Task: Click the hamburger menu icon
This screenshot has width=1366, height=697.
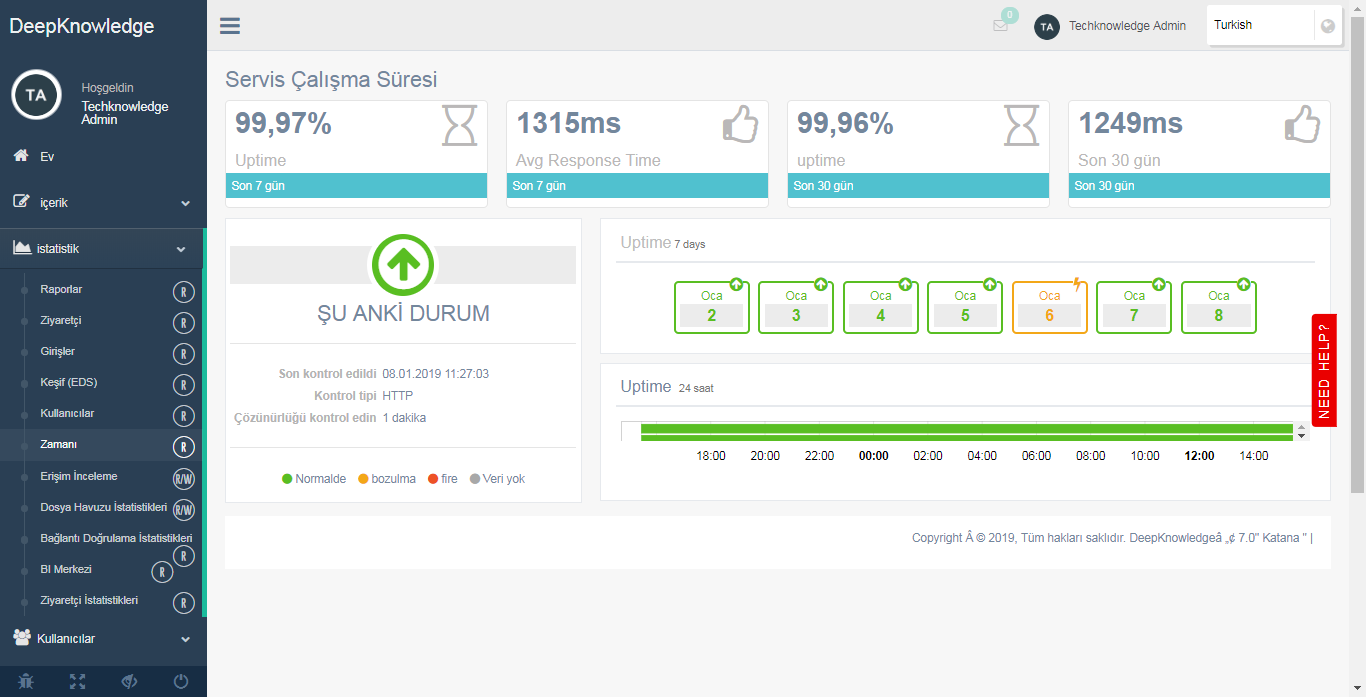Action: [x=230, y=26]
